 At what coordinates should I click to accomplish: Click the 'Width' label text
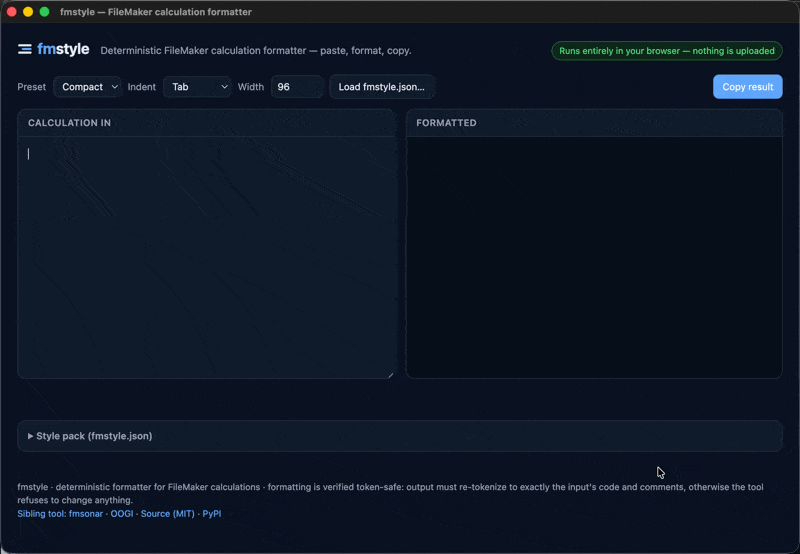point(251,87)
